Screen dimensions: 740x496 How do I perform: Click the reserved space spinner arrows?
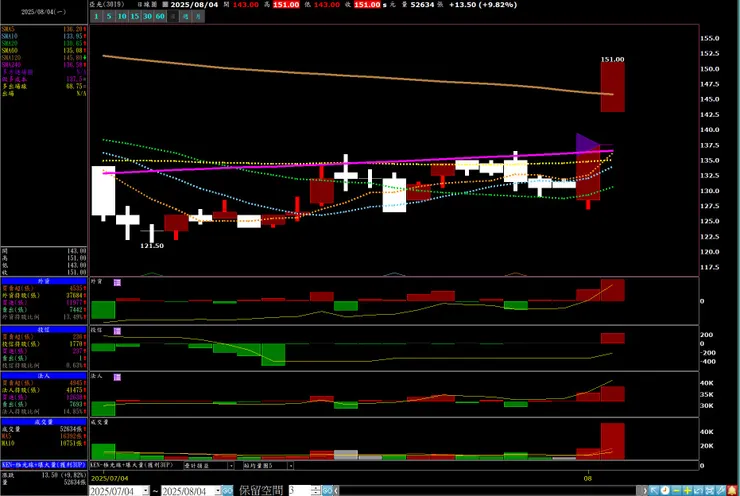point(316,491)
